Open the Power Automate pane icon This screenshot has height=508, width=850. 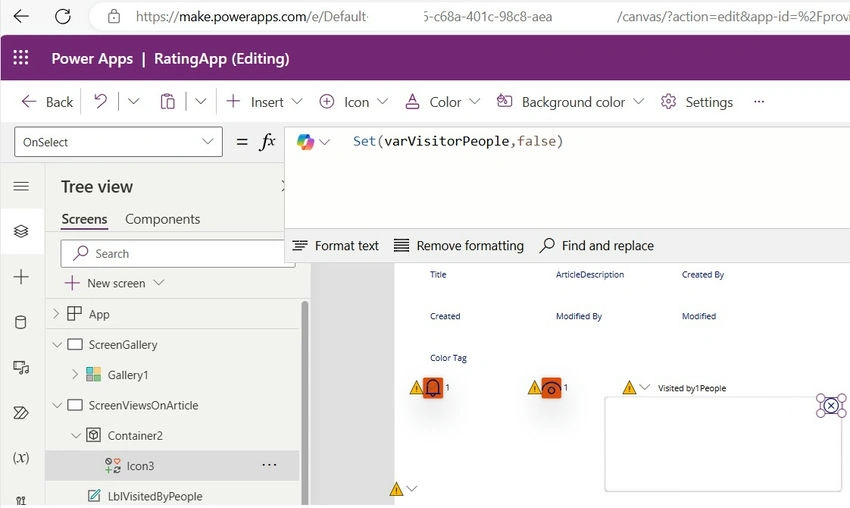click(21, 413)
